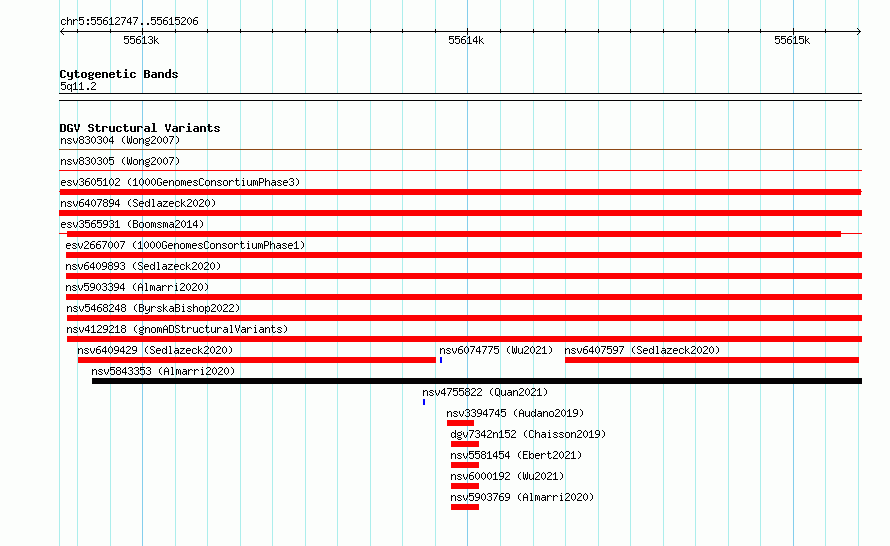Click the 55615k ruler label
Image resolution: width=890 pixels, height=546 pixels.
coord(792,40)
